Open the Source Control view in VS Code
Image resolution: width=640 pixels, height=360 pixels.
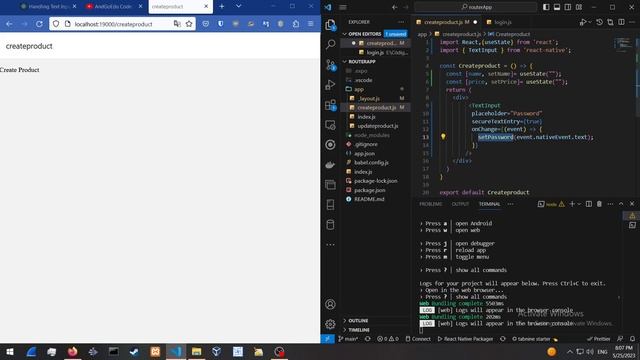pos(330,65)
